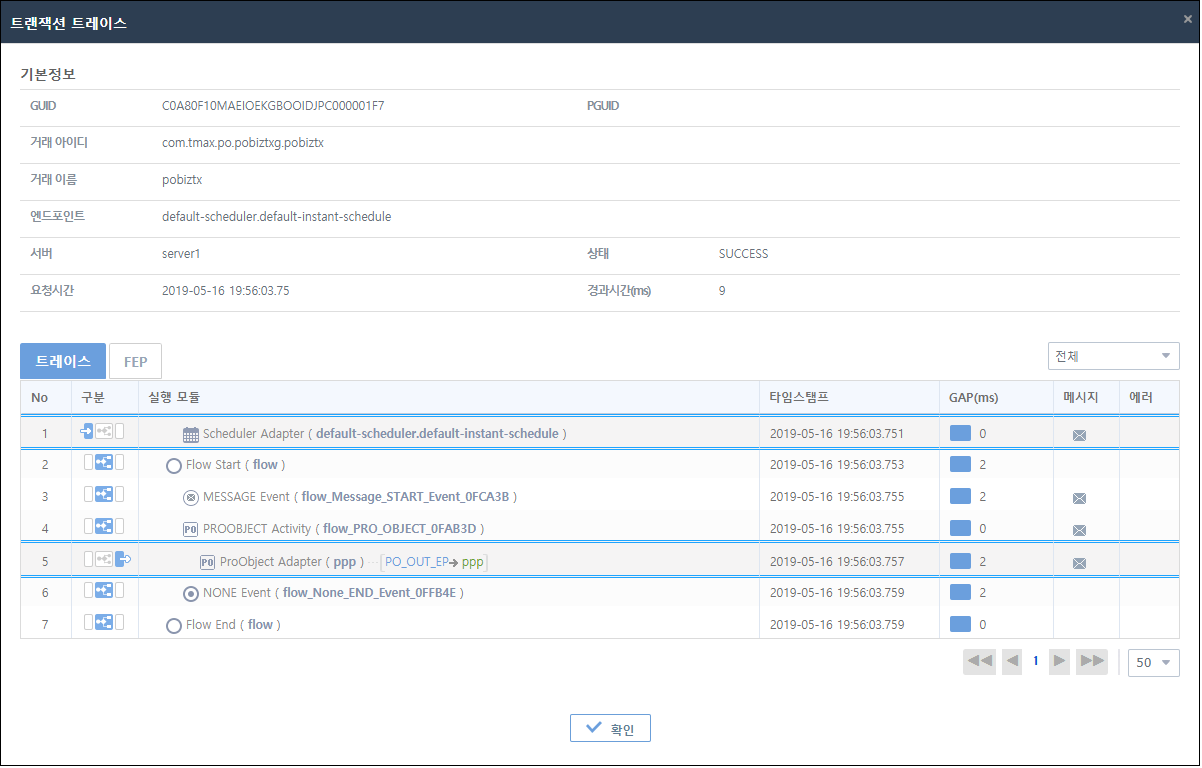This screenshot has height=768, width=1202.
Task: Select MESSAGE Event flow_Message_START_Event_0FCA3B row
Action: (x=360, y=497)
